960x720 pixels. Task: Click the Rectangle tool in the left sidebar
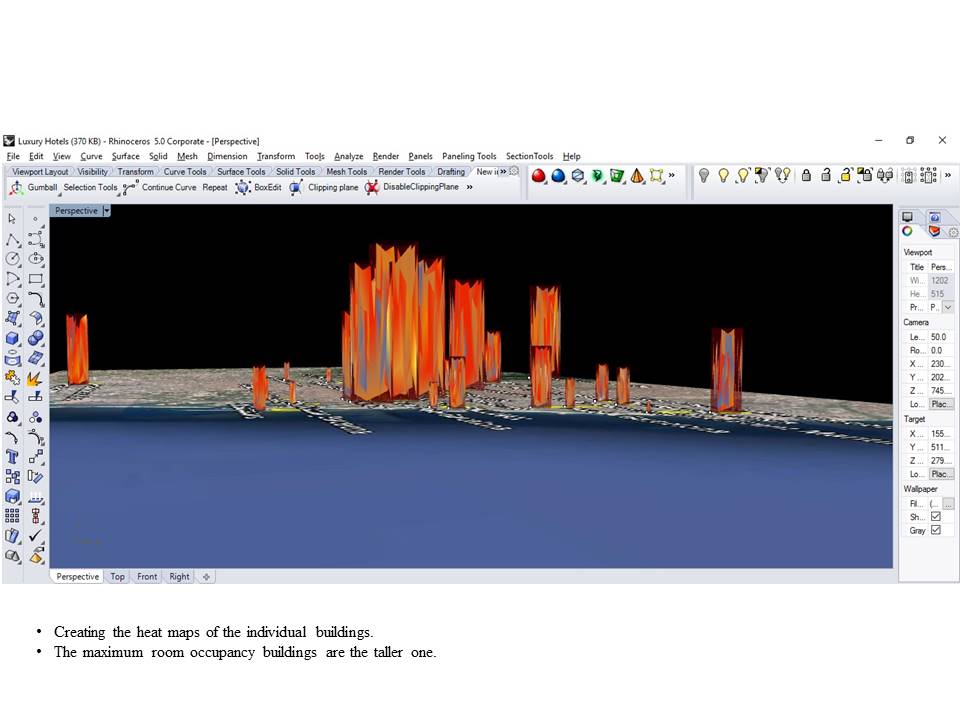click(x=34, y=276)
